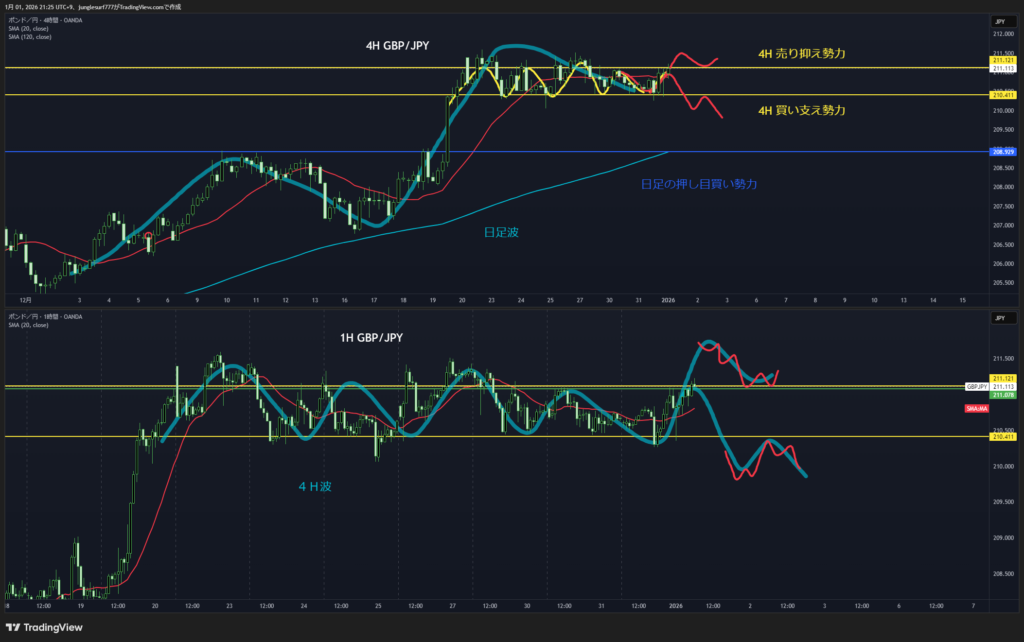Image resolution: width=1024 pixels, height=642 pixels.
Task: Select the ポンド/円 4時間 OANDA symbol title
Action: (44, 21)
